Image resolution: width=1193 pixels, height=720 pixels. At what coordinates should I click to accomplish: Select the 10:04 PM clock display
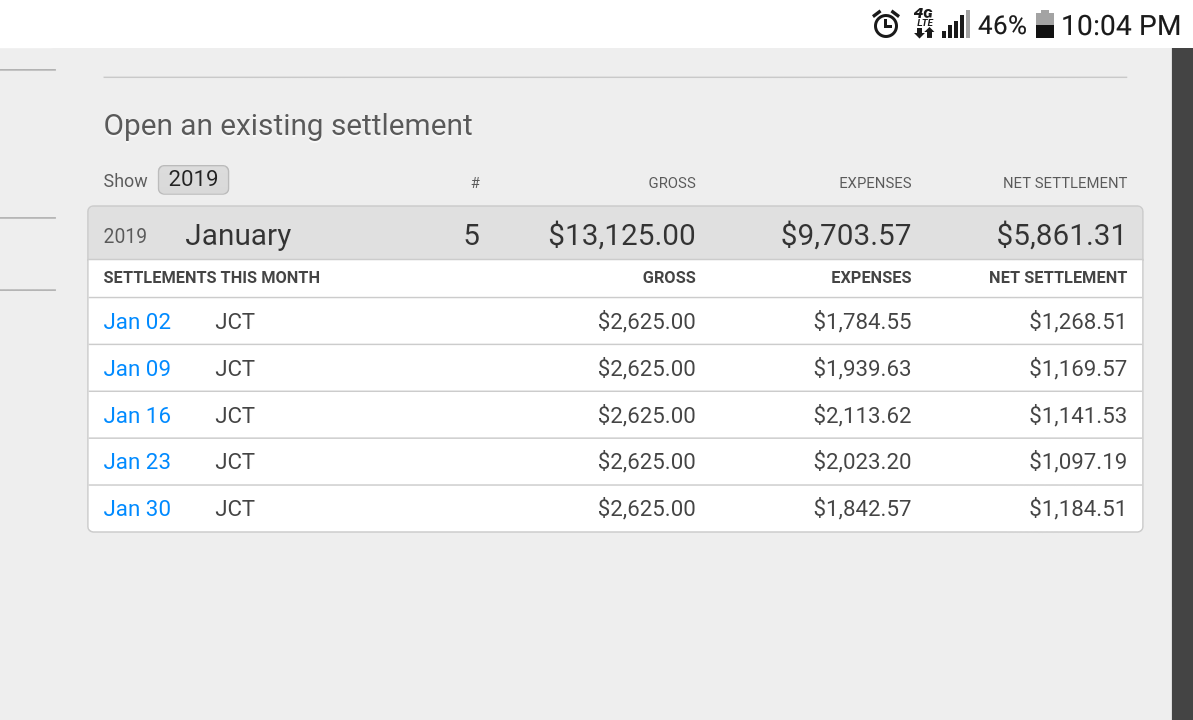(x=1120, y=25)
